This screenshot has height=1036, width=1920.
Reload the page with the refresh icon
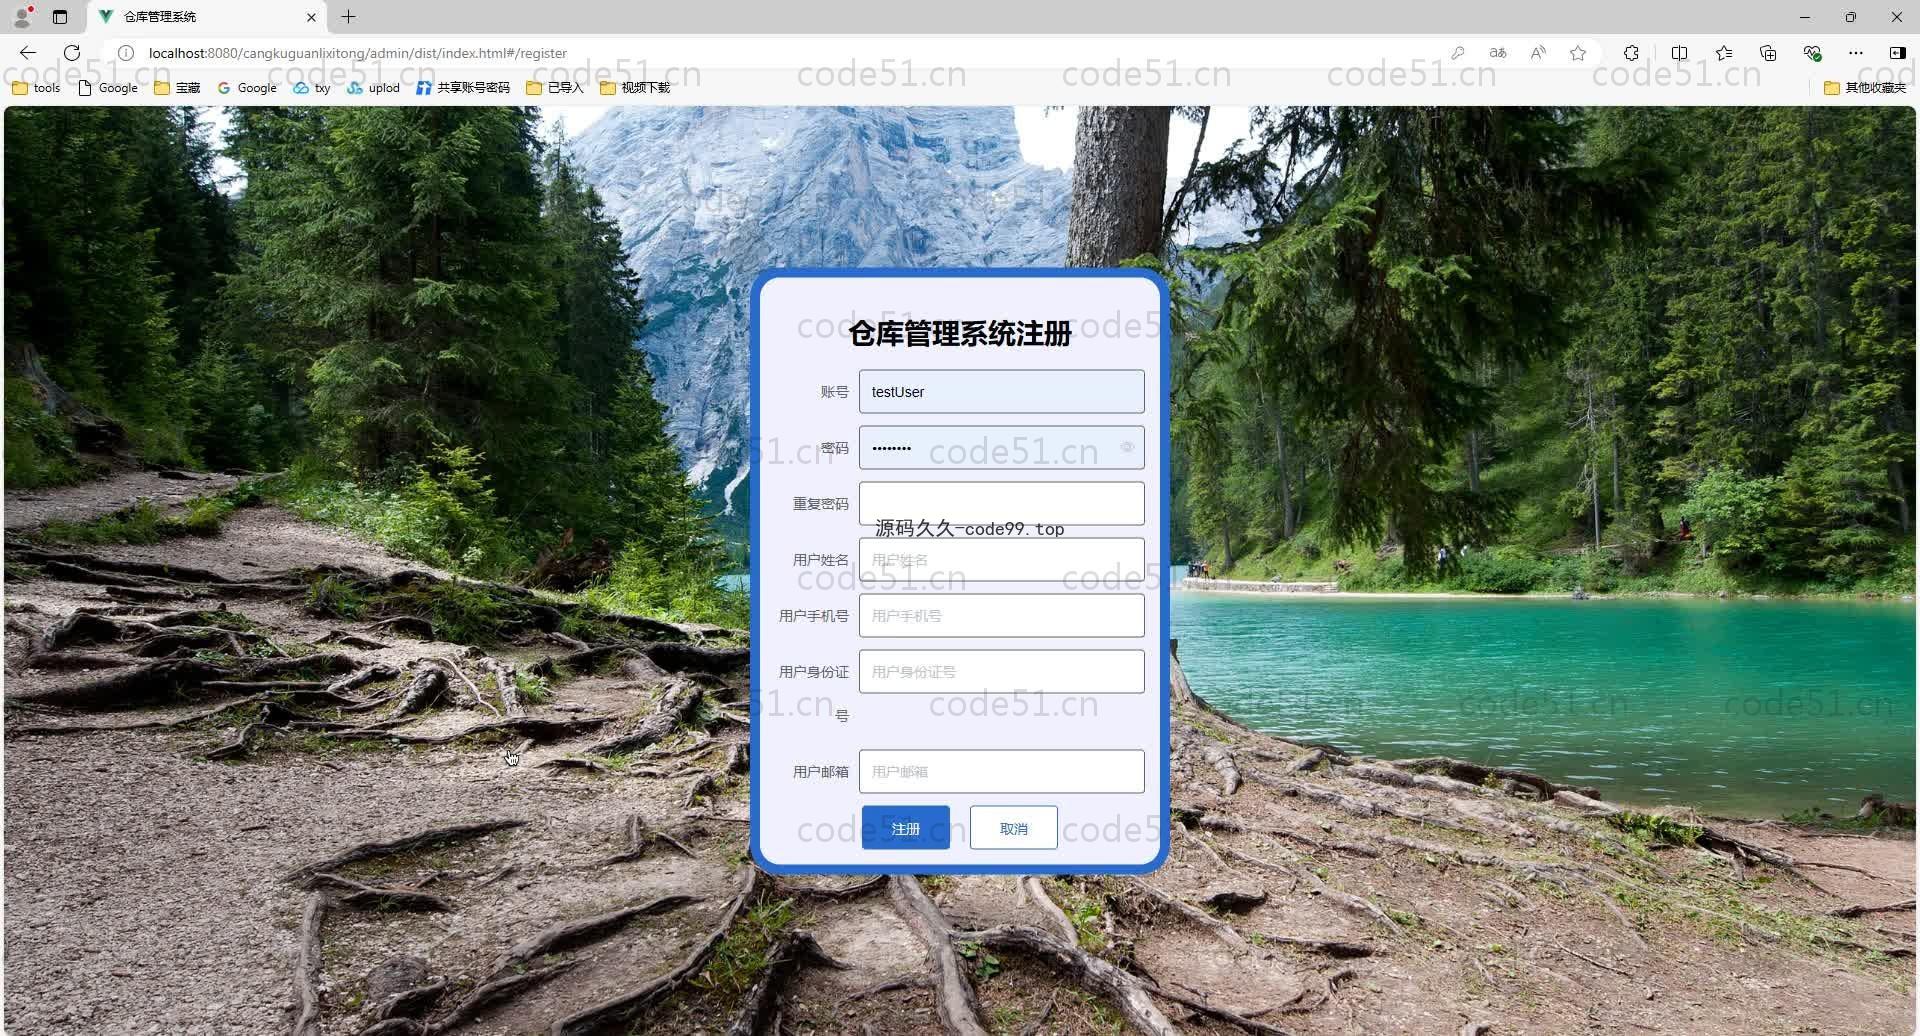click(72, 53)
